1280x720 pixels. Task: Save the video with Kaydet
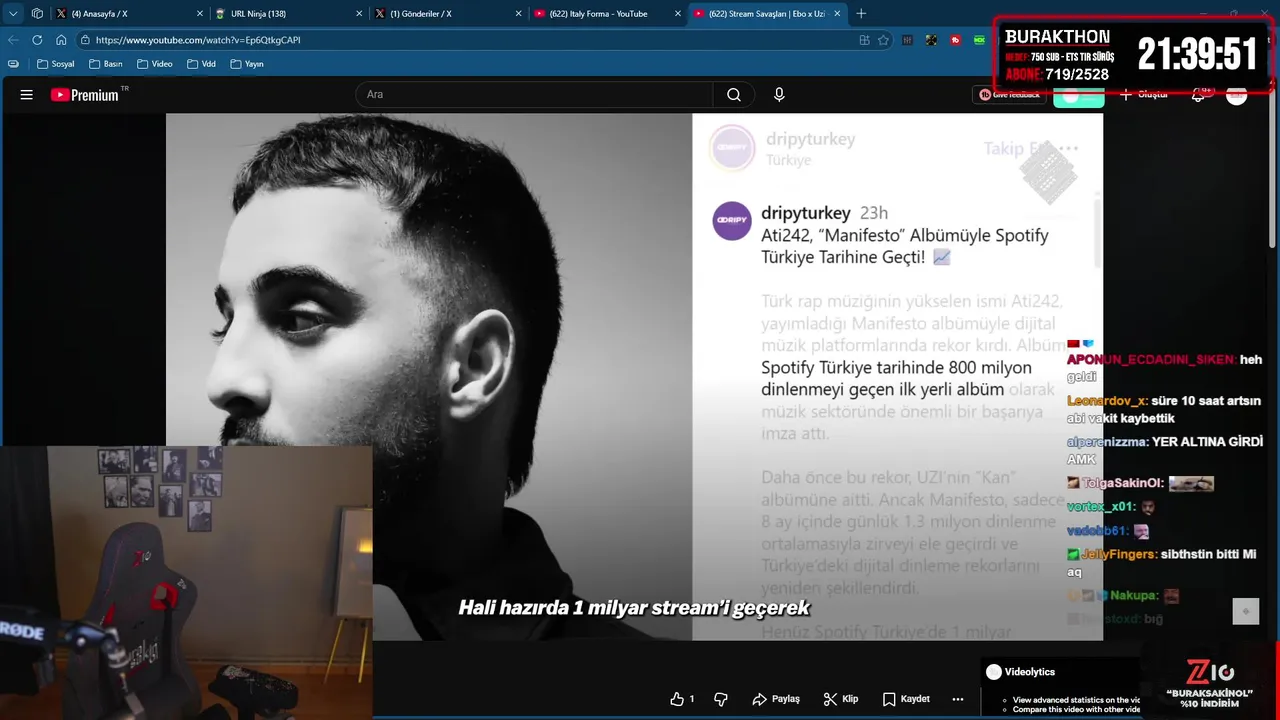click(906, 699)
